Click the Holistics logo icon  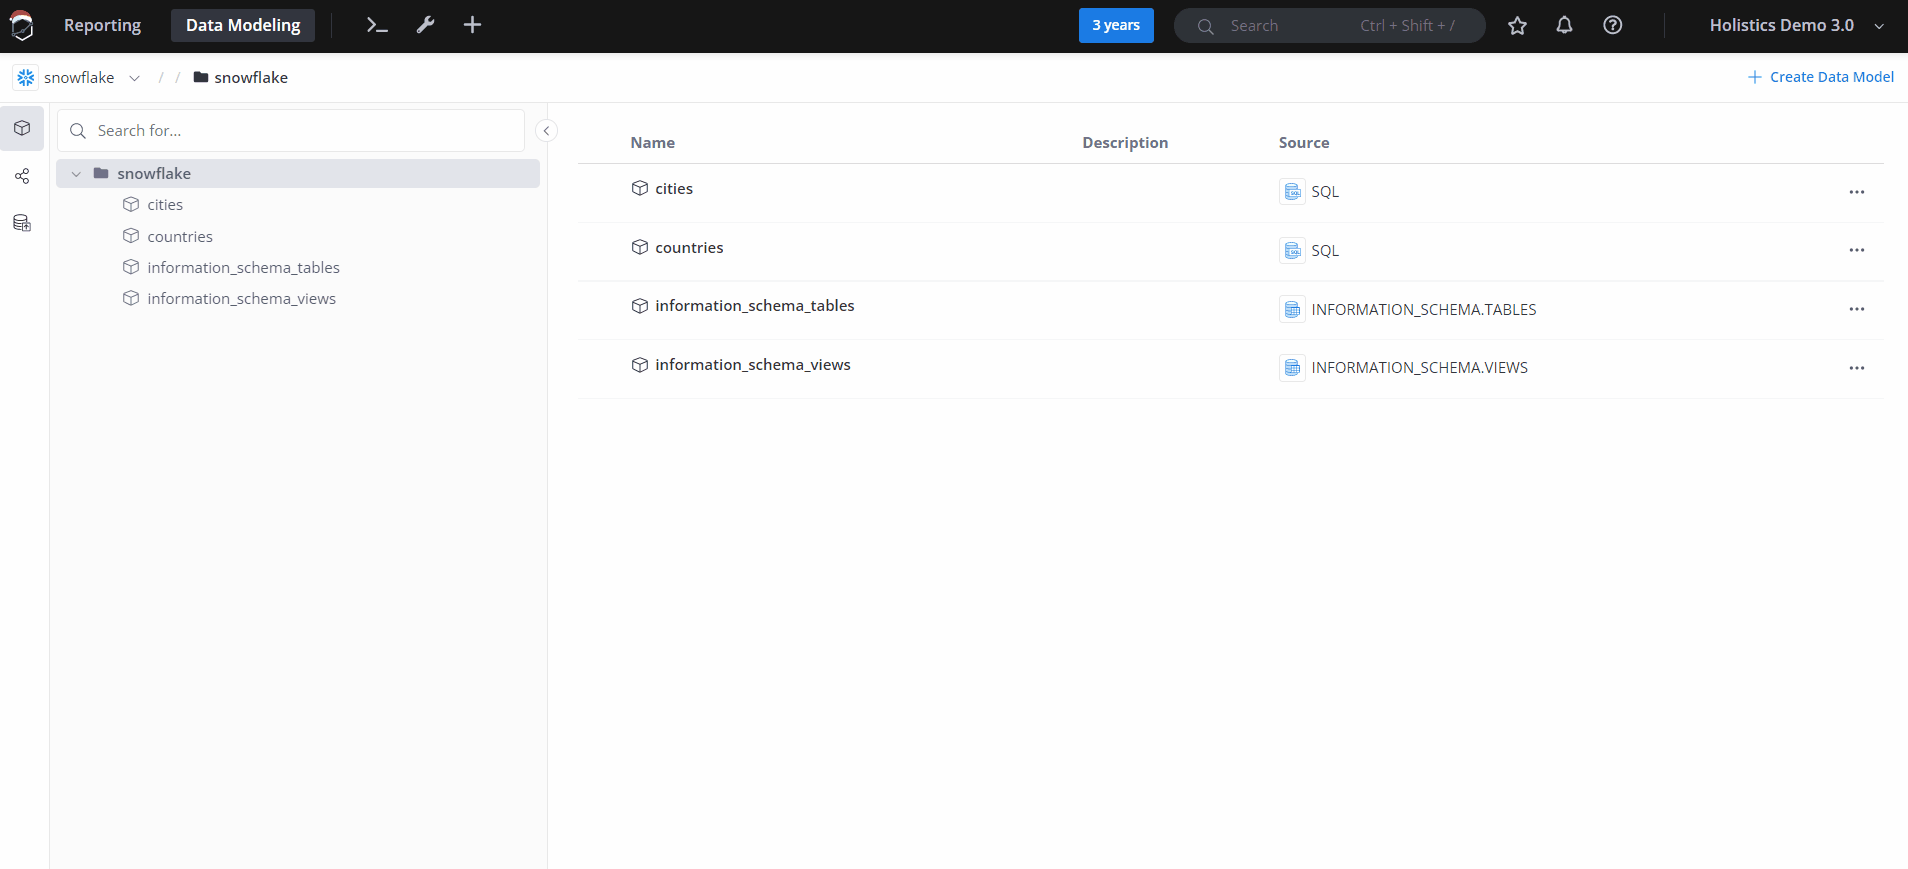click(21, 25)
